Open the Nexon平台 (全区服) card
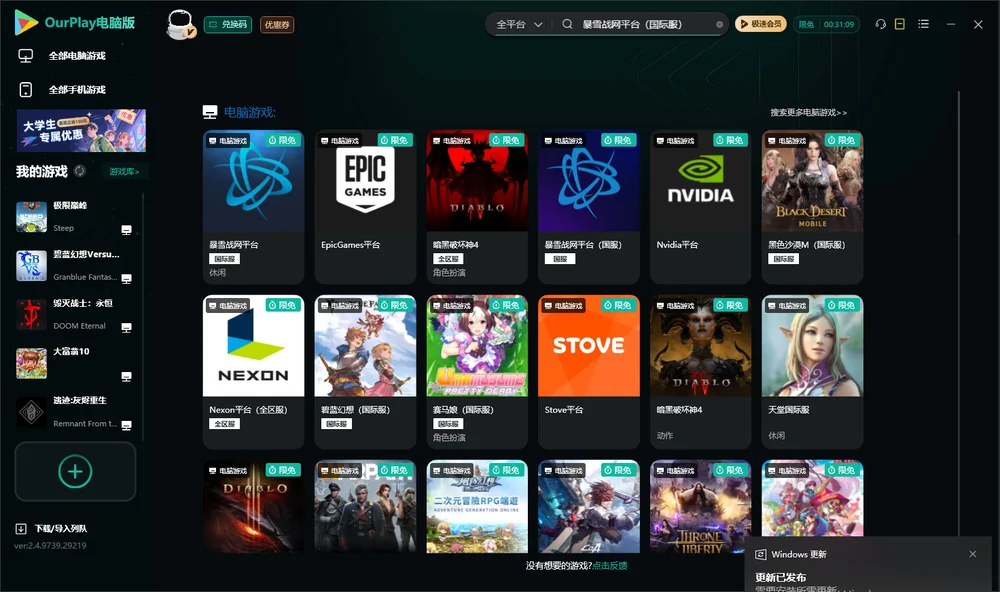Screen dimensions: 1000x592 [253, 372]
